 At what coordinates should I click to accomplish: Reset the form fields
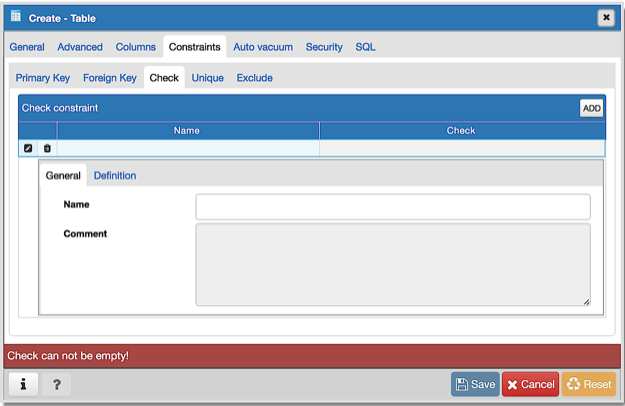[x=588, y=384]
